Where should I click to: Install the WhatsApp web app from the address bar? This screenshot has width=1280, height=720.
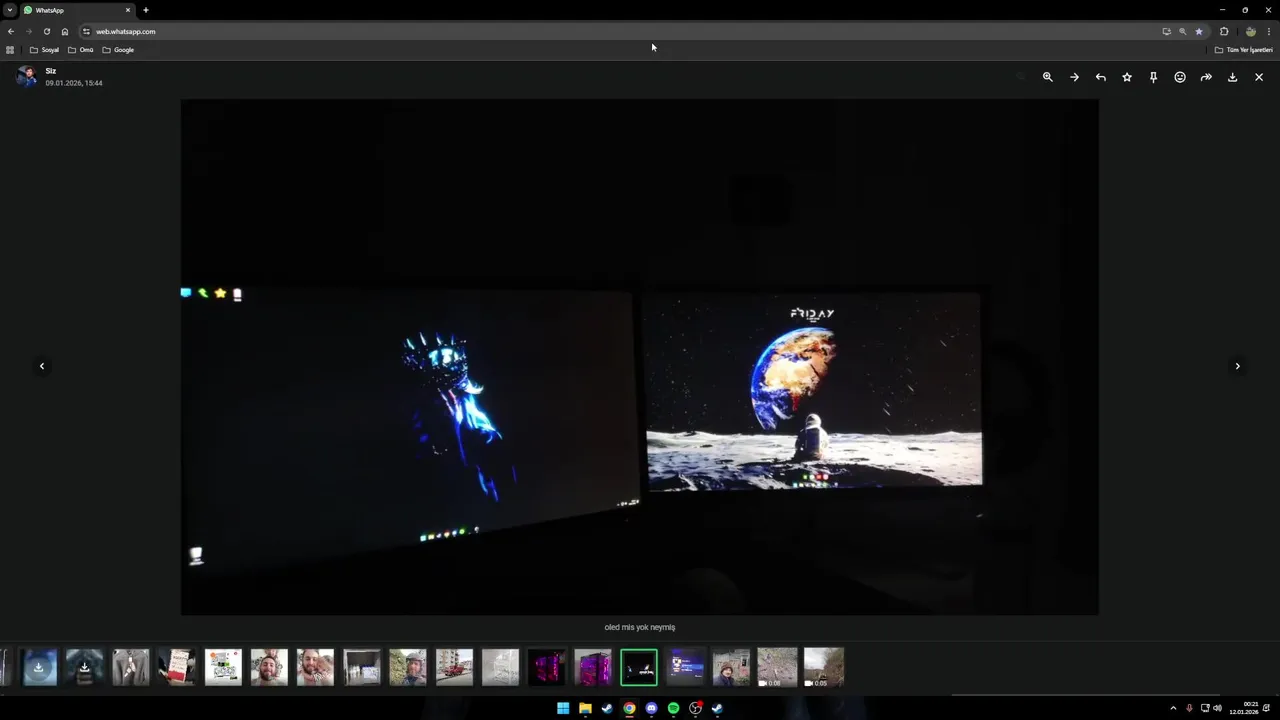1166,31
